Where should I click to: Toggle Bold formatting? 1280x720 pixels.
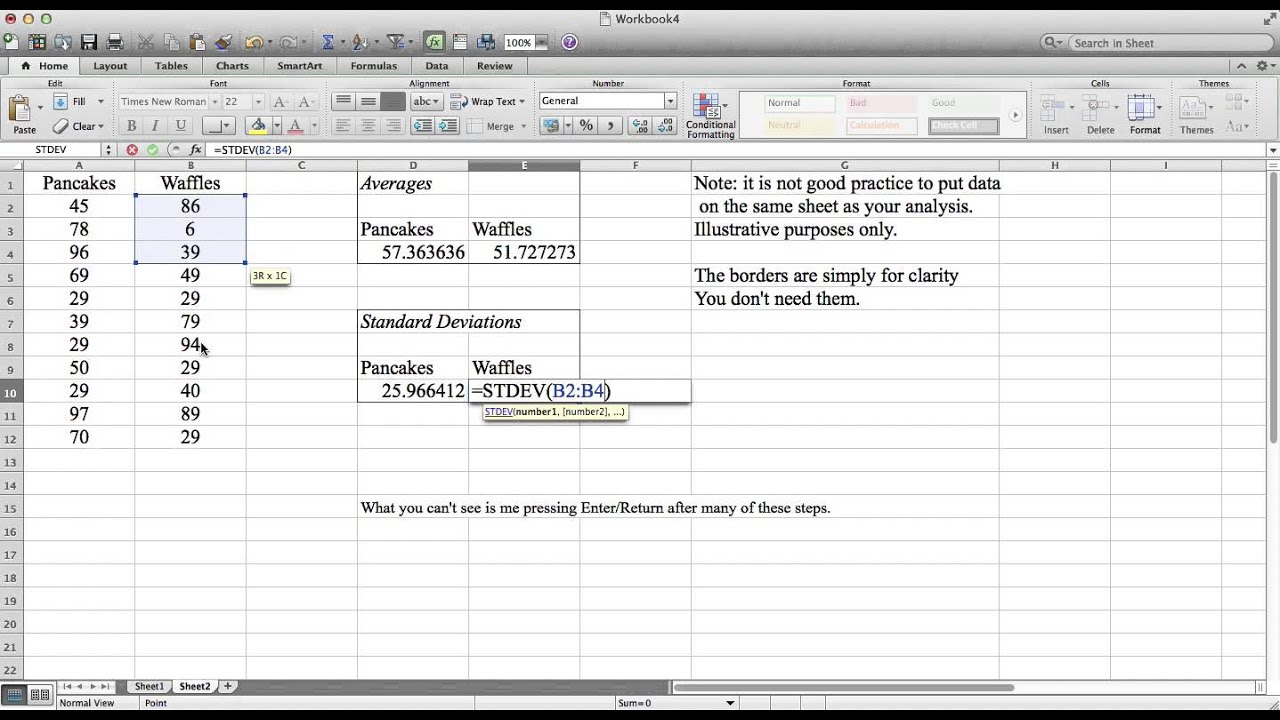click(x=130, y=126)
